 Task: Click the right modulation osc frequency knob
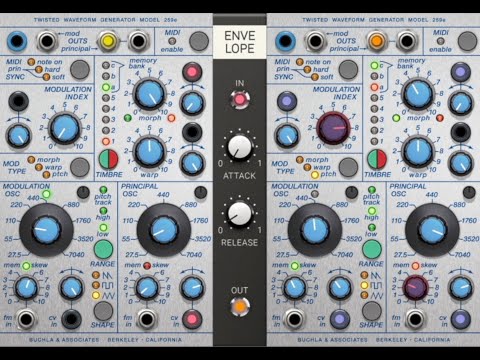coord(315,230)
